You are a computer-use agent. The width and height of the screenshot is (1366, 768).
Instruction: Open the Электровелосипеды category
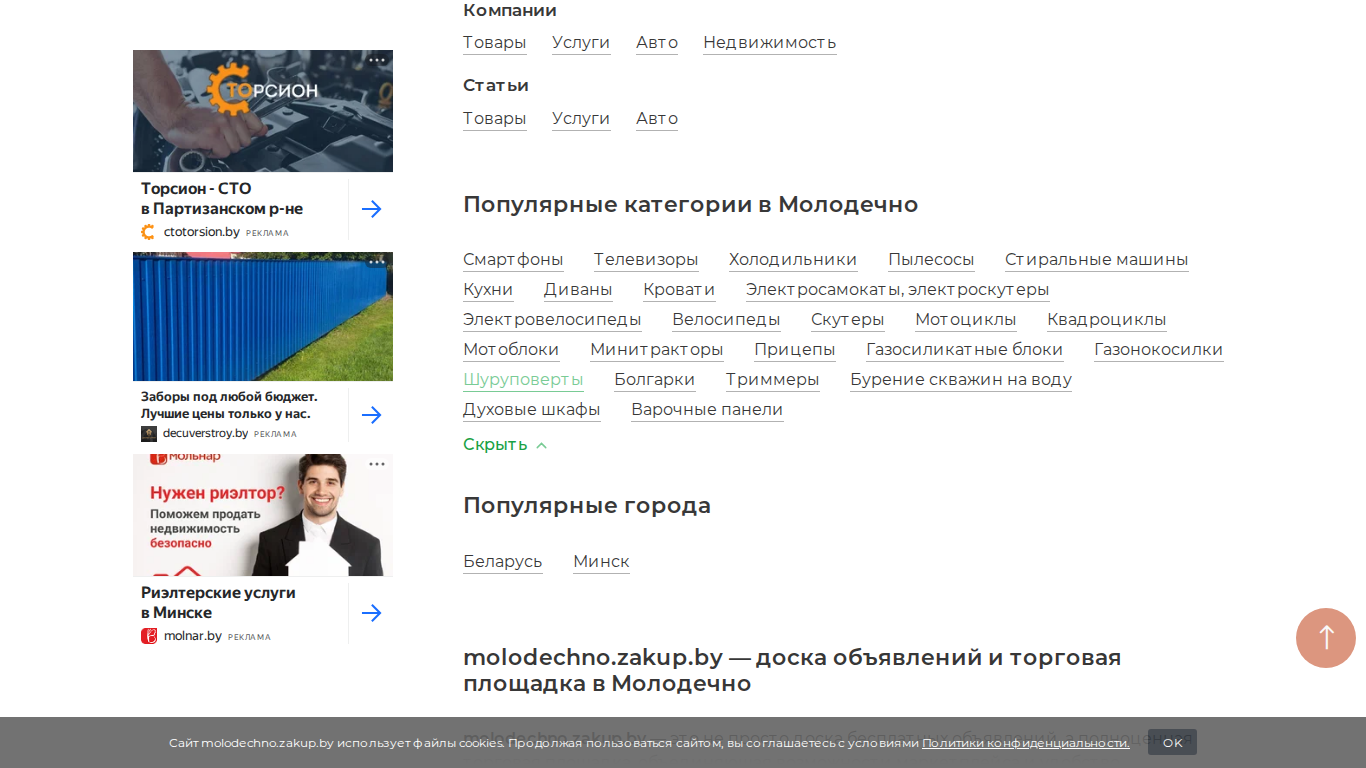552,320
